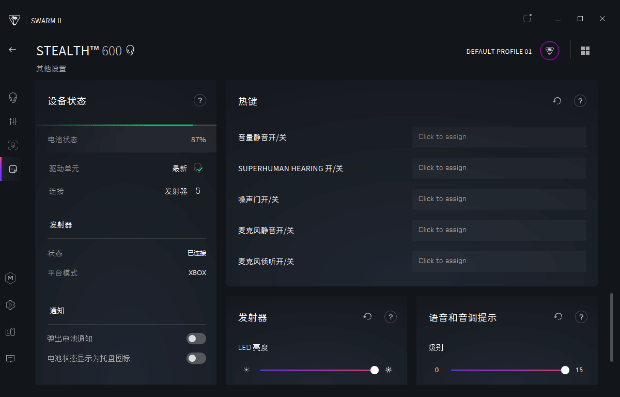Screen dimensions: 620x397
Task: Show help for the 设备状态 panel
Action: 200,101
